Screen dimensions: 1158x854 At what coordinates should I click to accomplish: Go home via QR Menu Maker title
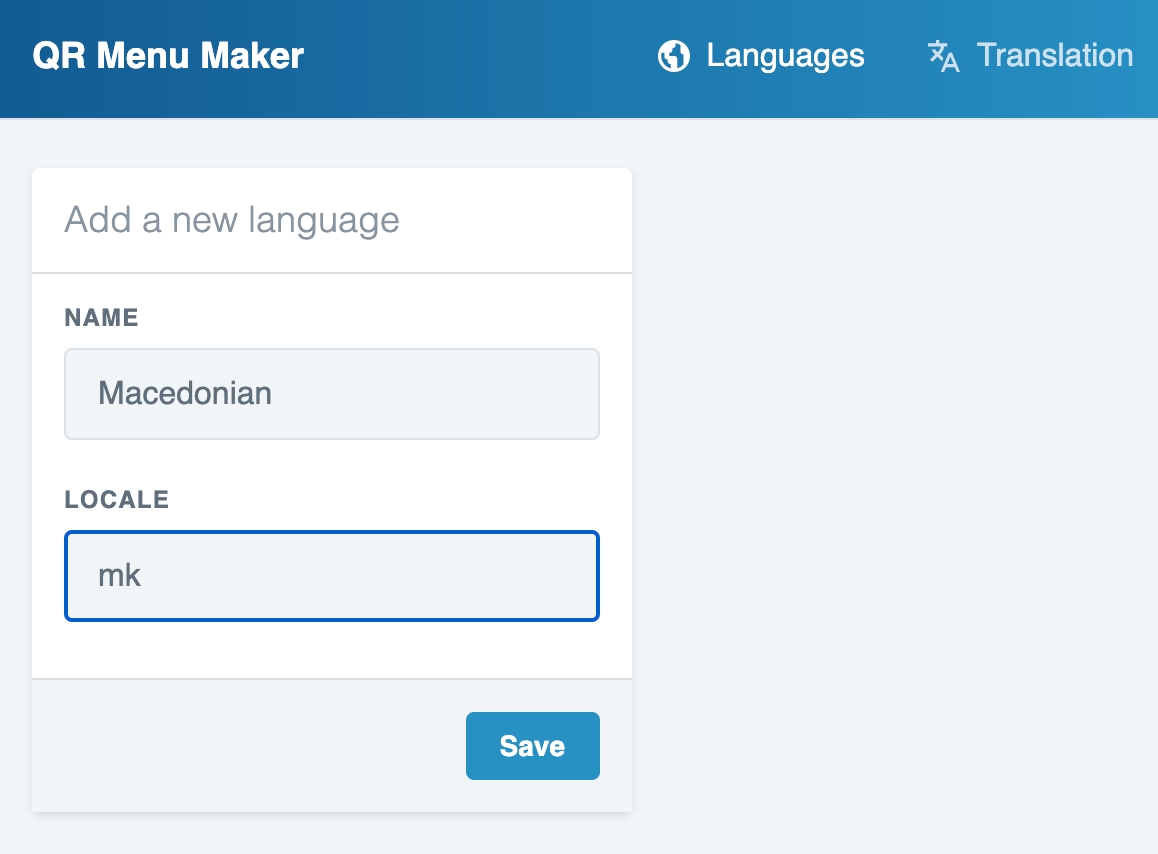[168, 56]
